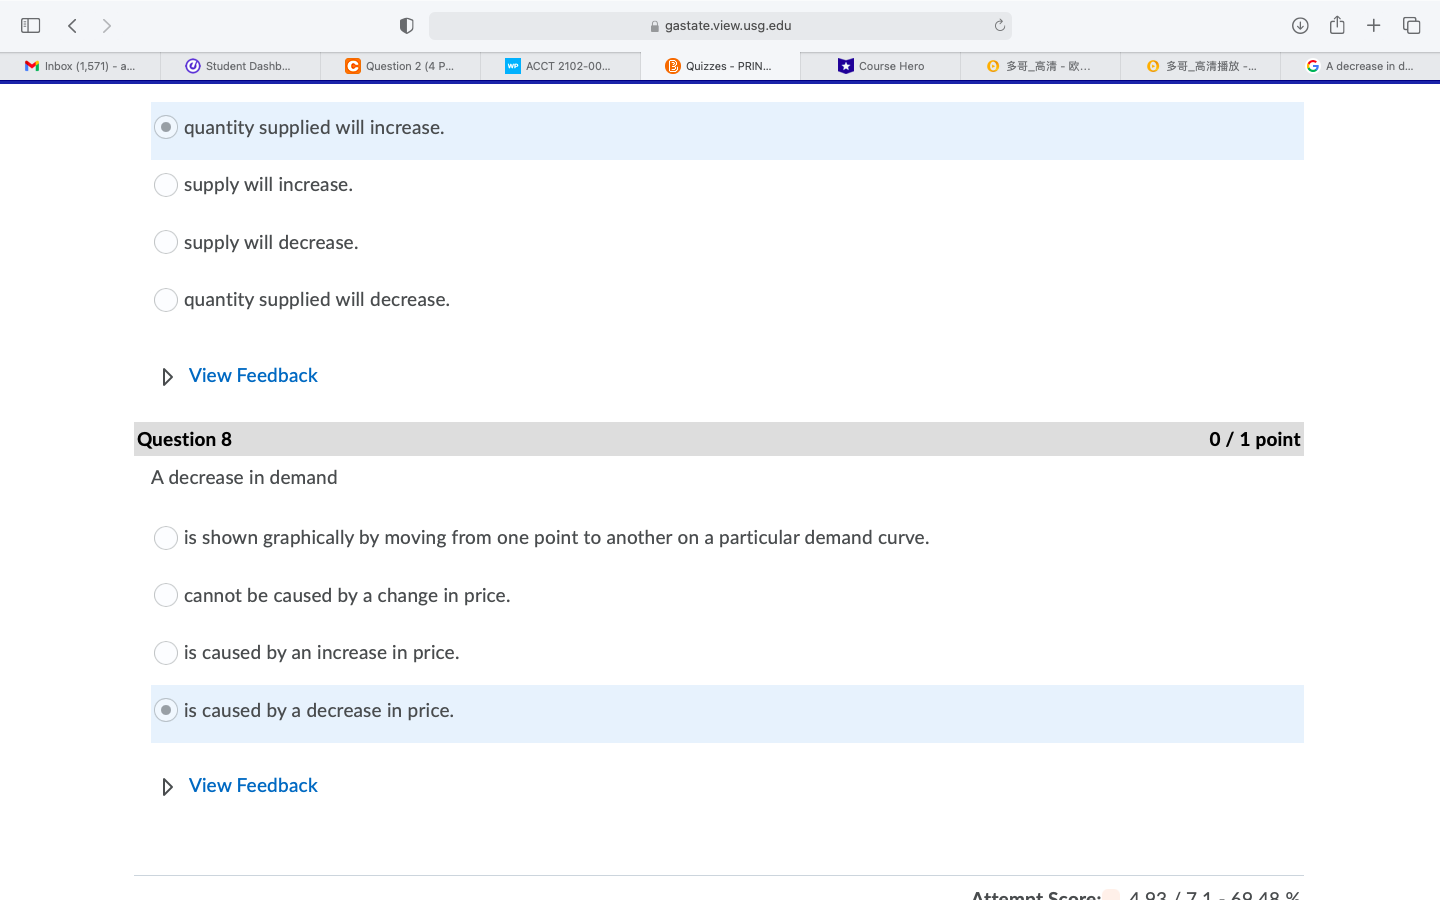Navigate forward using the forward arrow

[107, 25]
